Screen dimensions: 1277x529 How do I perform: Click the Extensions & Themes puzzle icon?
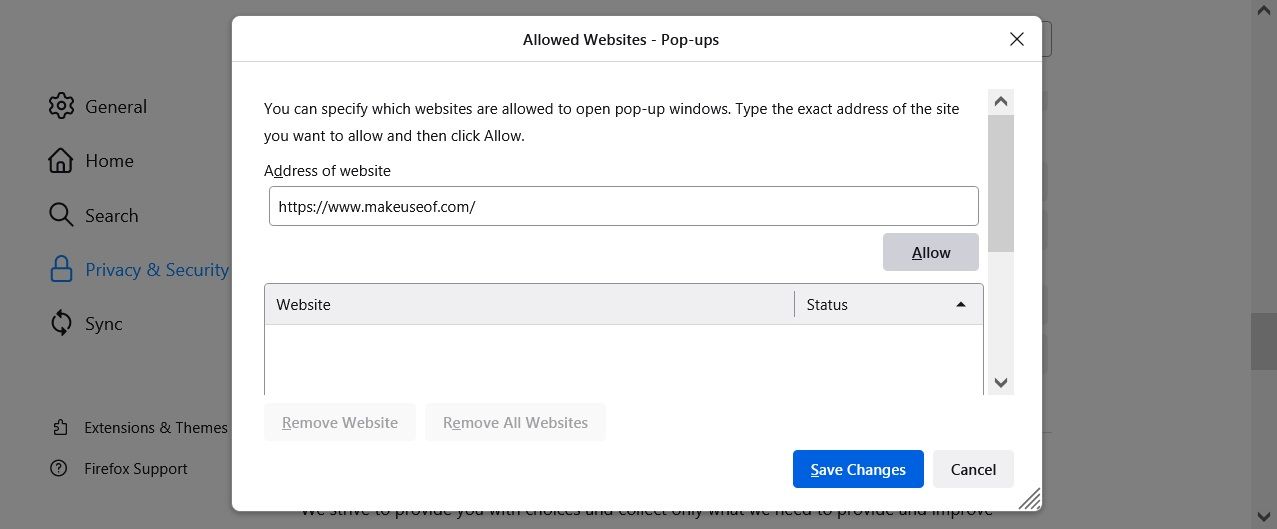pyautogui.click(x=60, y=427)
